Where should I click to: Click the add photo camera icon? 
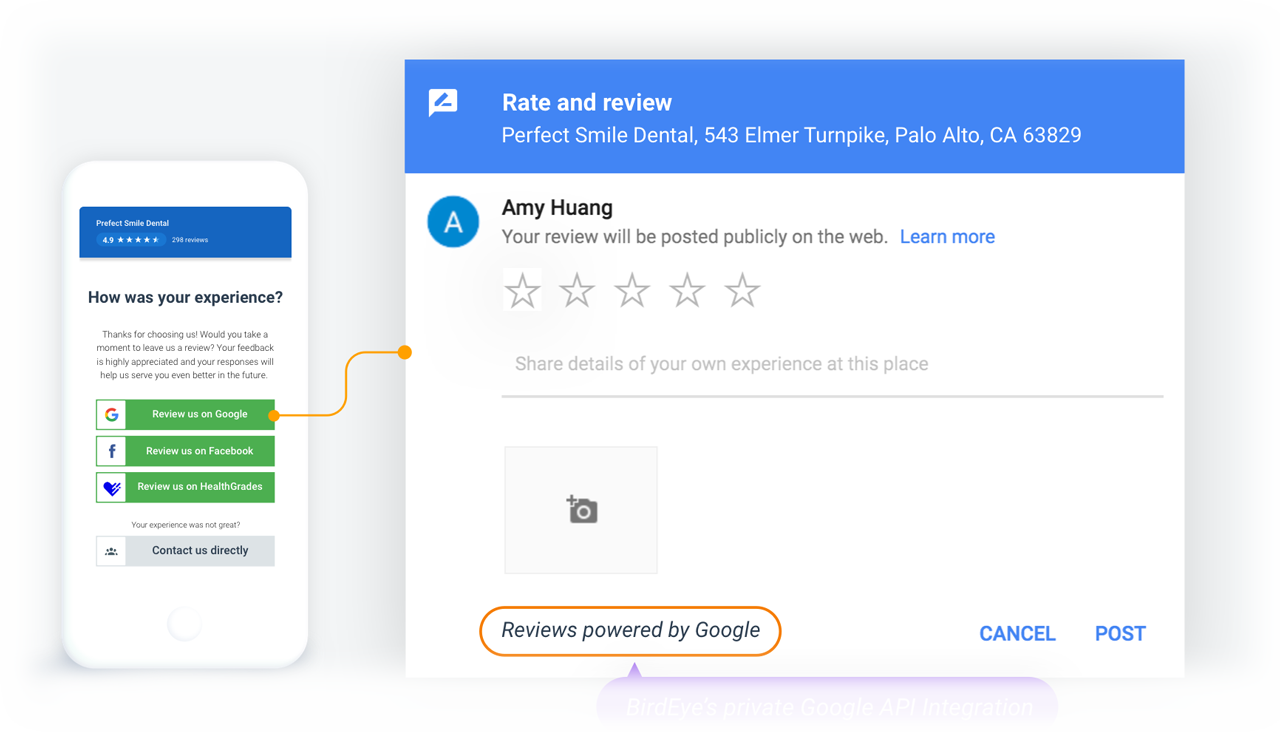(x=581, y=510)
